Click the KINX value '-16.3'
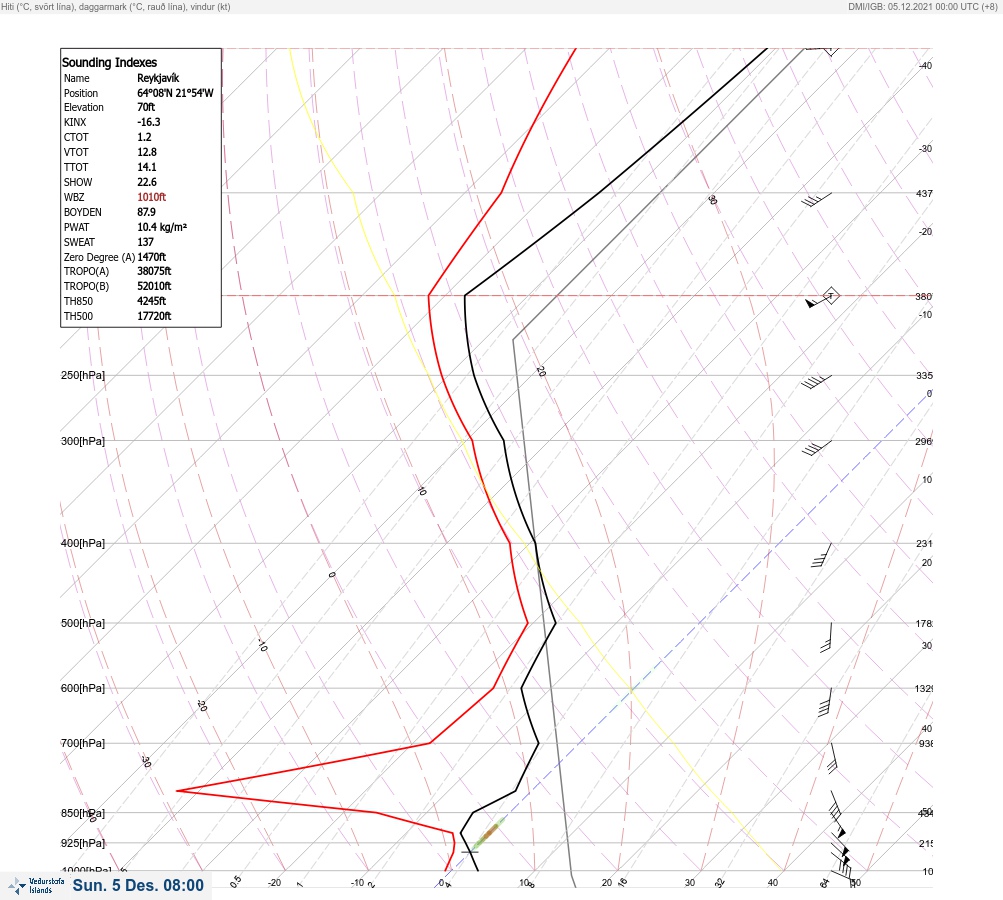 148,122
